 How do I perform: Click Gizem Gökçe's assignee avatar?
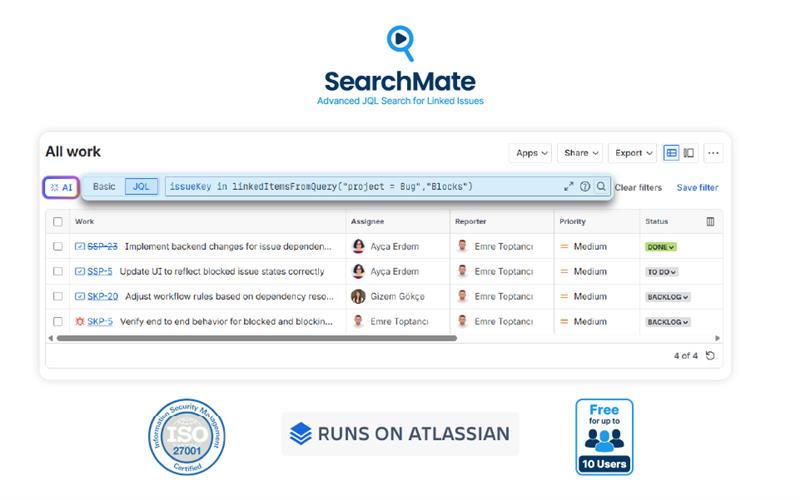click(359, 296)
